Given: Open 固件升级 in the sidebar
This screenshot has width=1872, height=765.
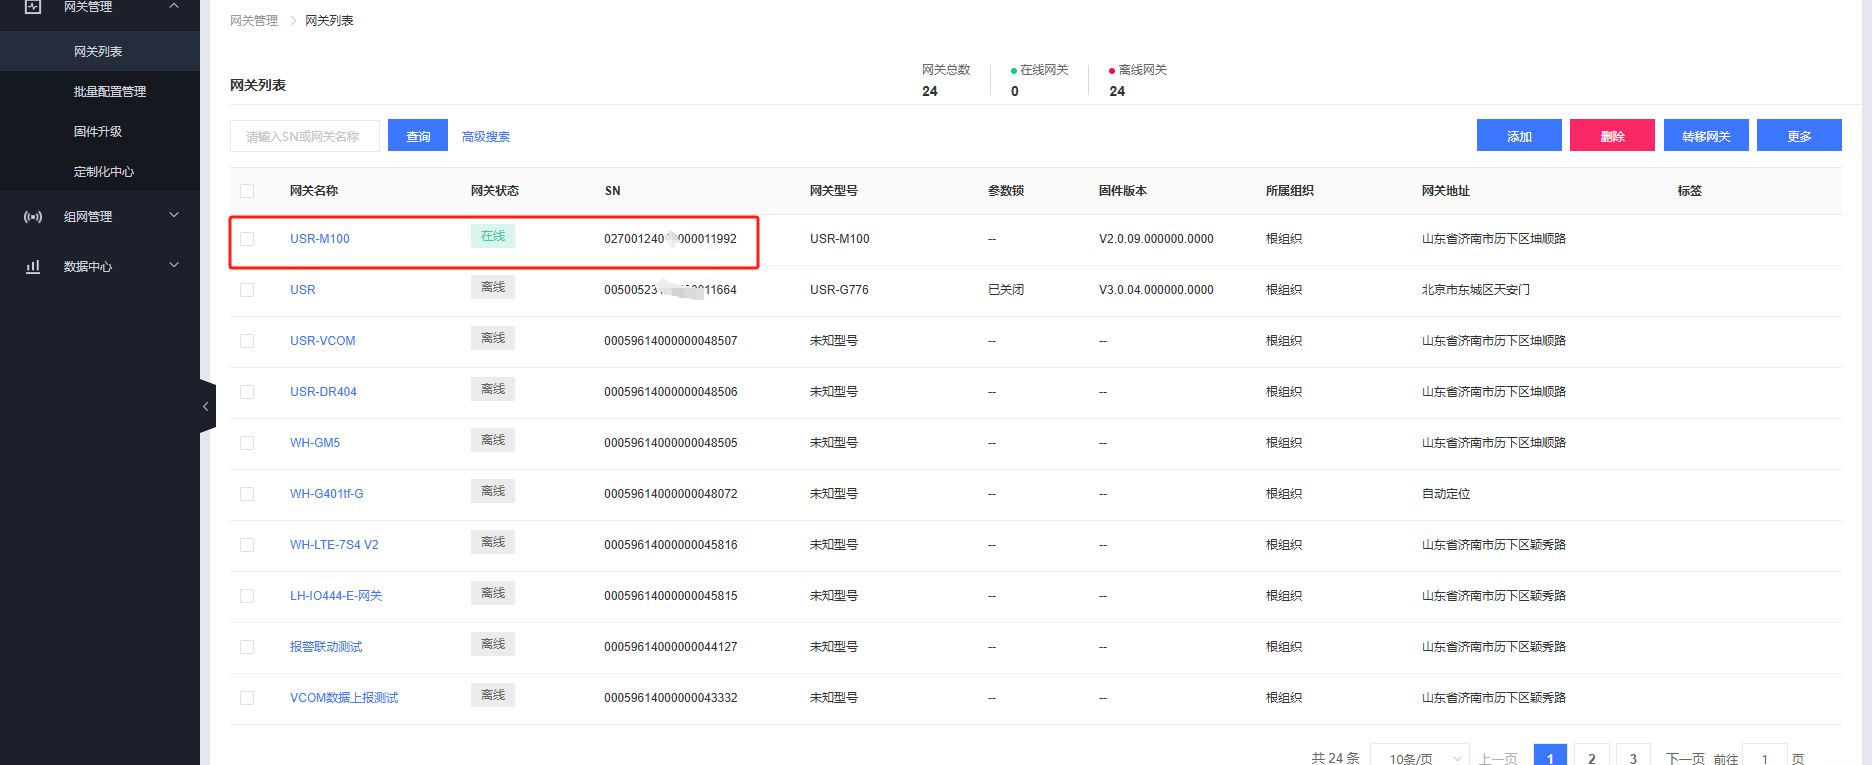Looking at the screenshot, I should click(x=98, y=131).
